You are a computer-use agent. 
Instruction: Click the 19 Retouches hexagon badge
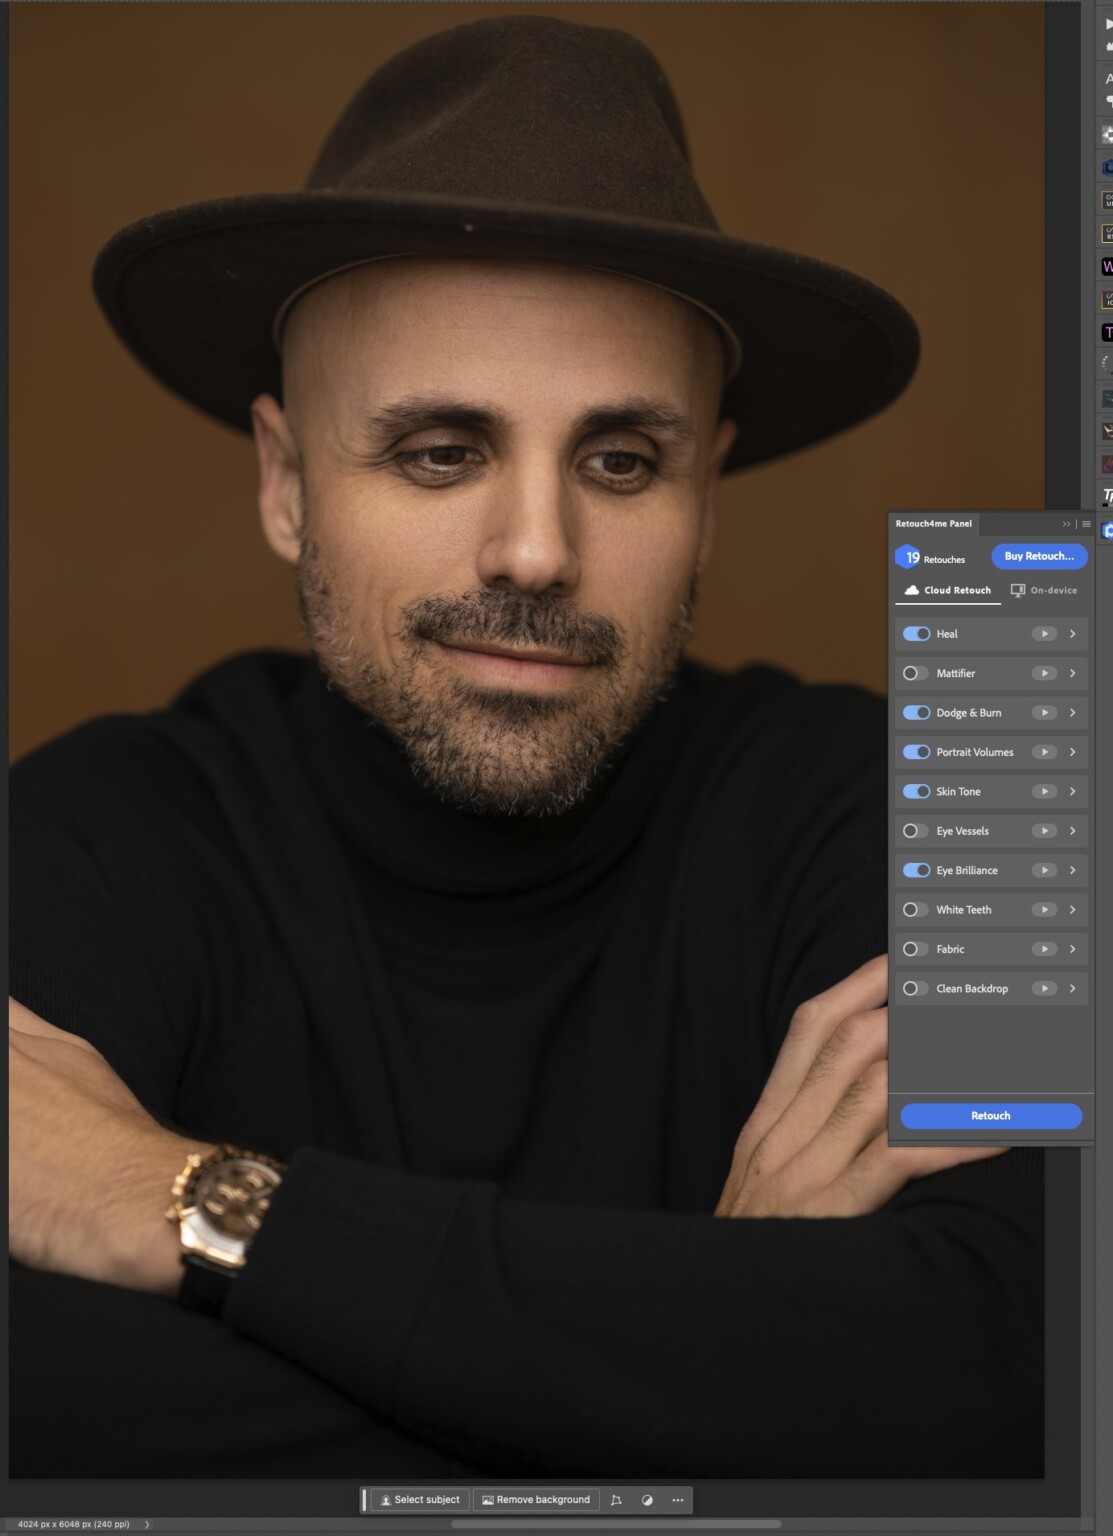908,557
